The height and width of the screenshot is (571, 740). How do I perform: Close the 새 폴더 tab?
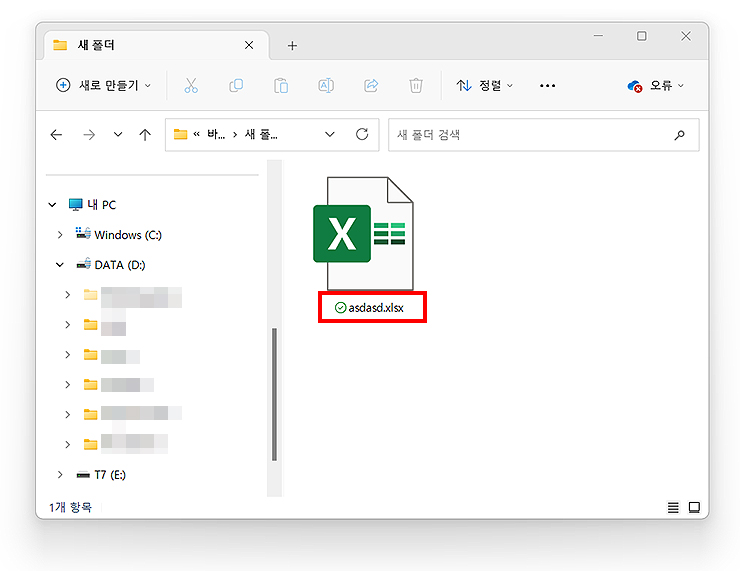[x=249, y=45]
